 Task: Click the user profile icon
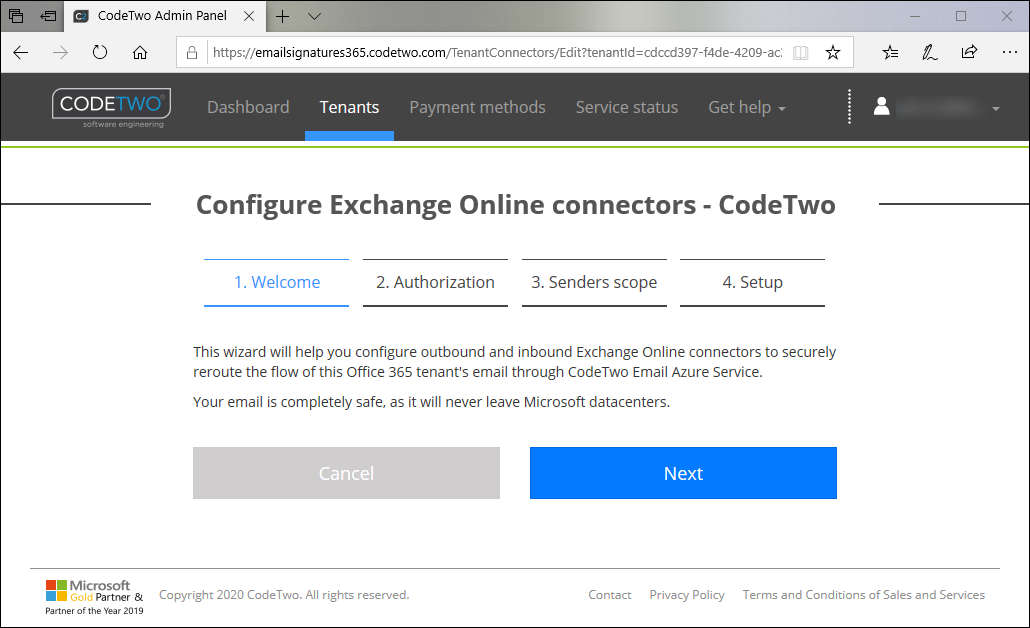point(881,107)
